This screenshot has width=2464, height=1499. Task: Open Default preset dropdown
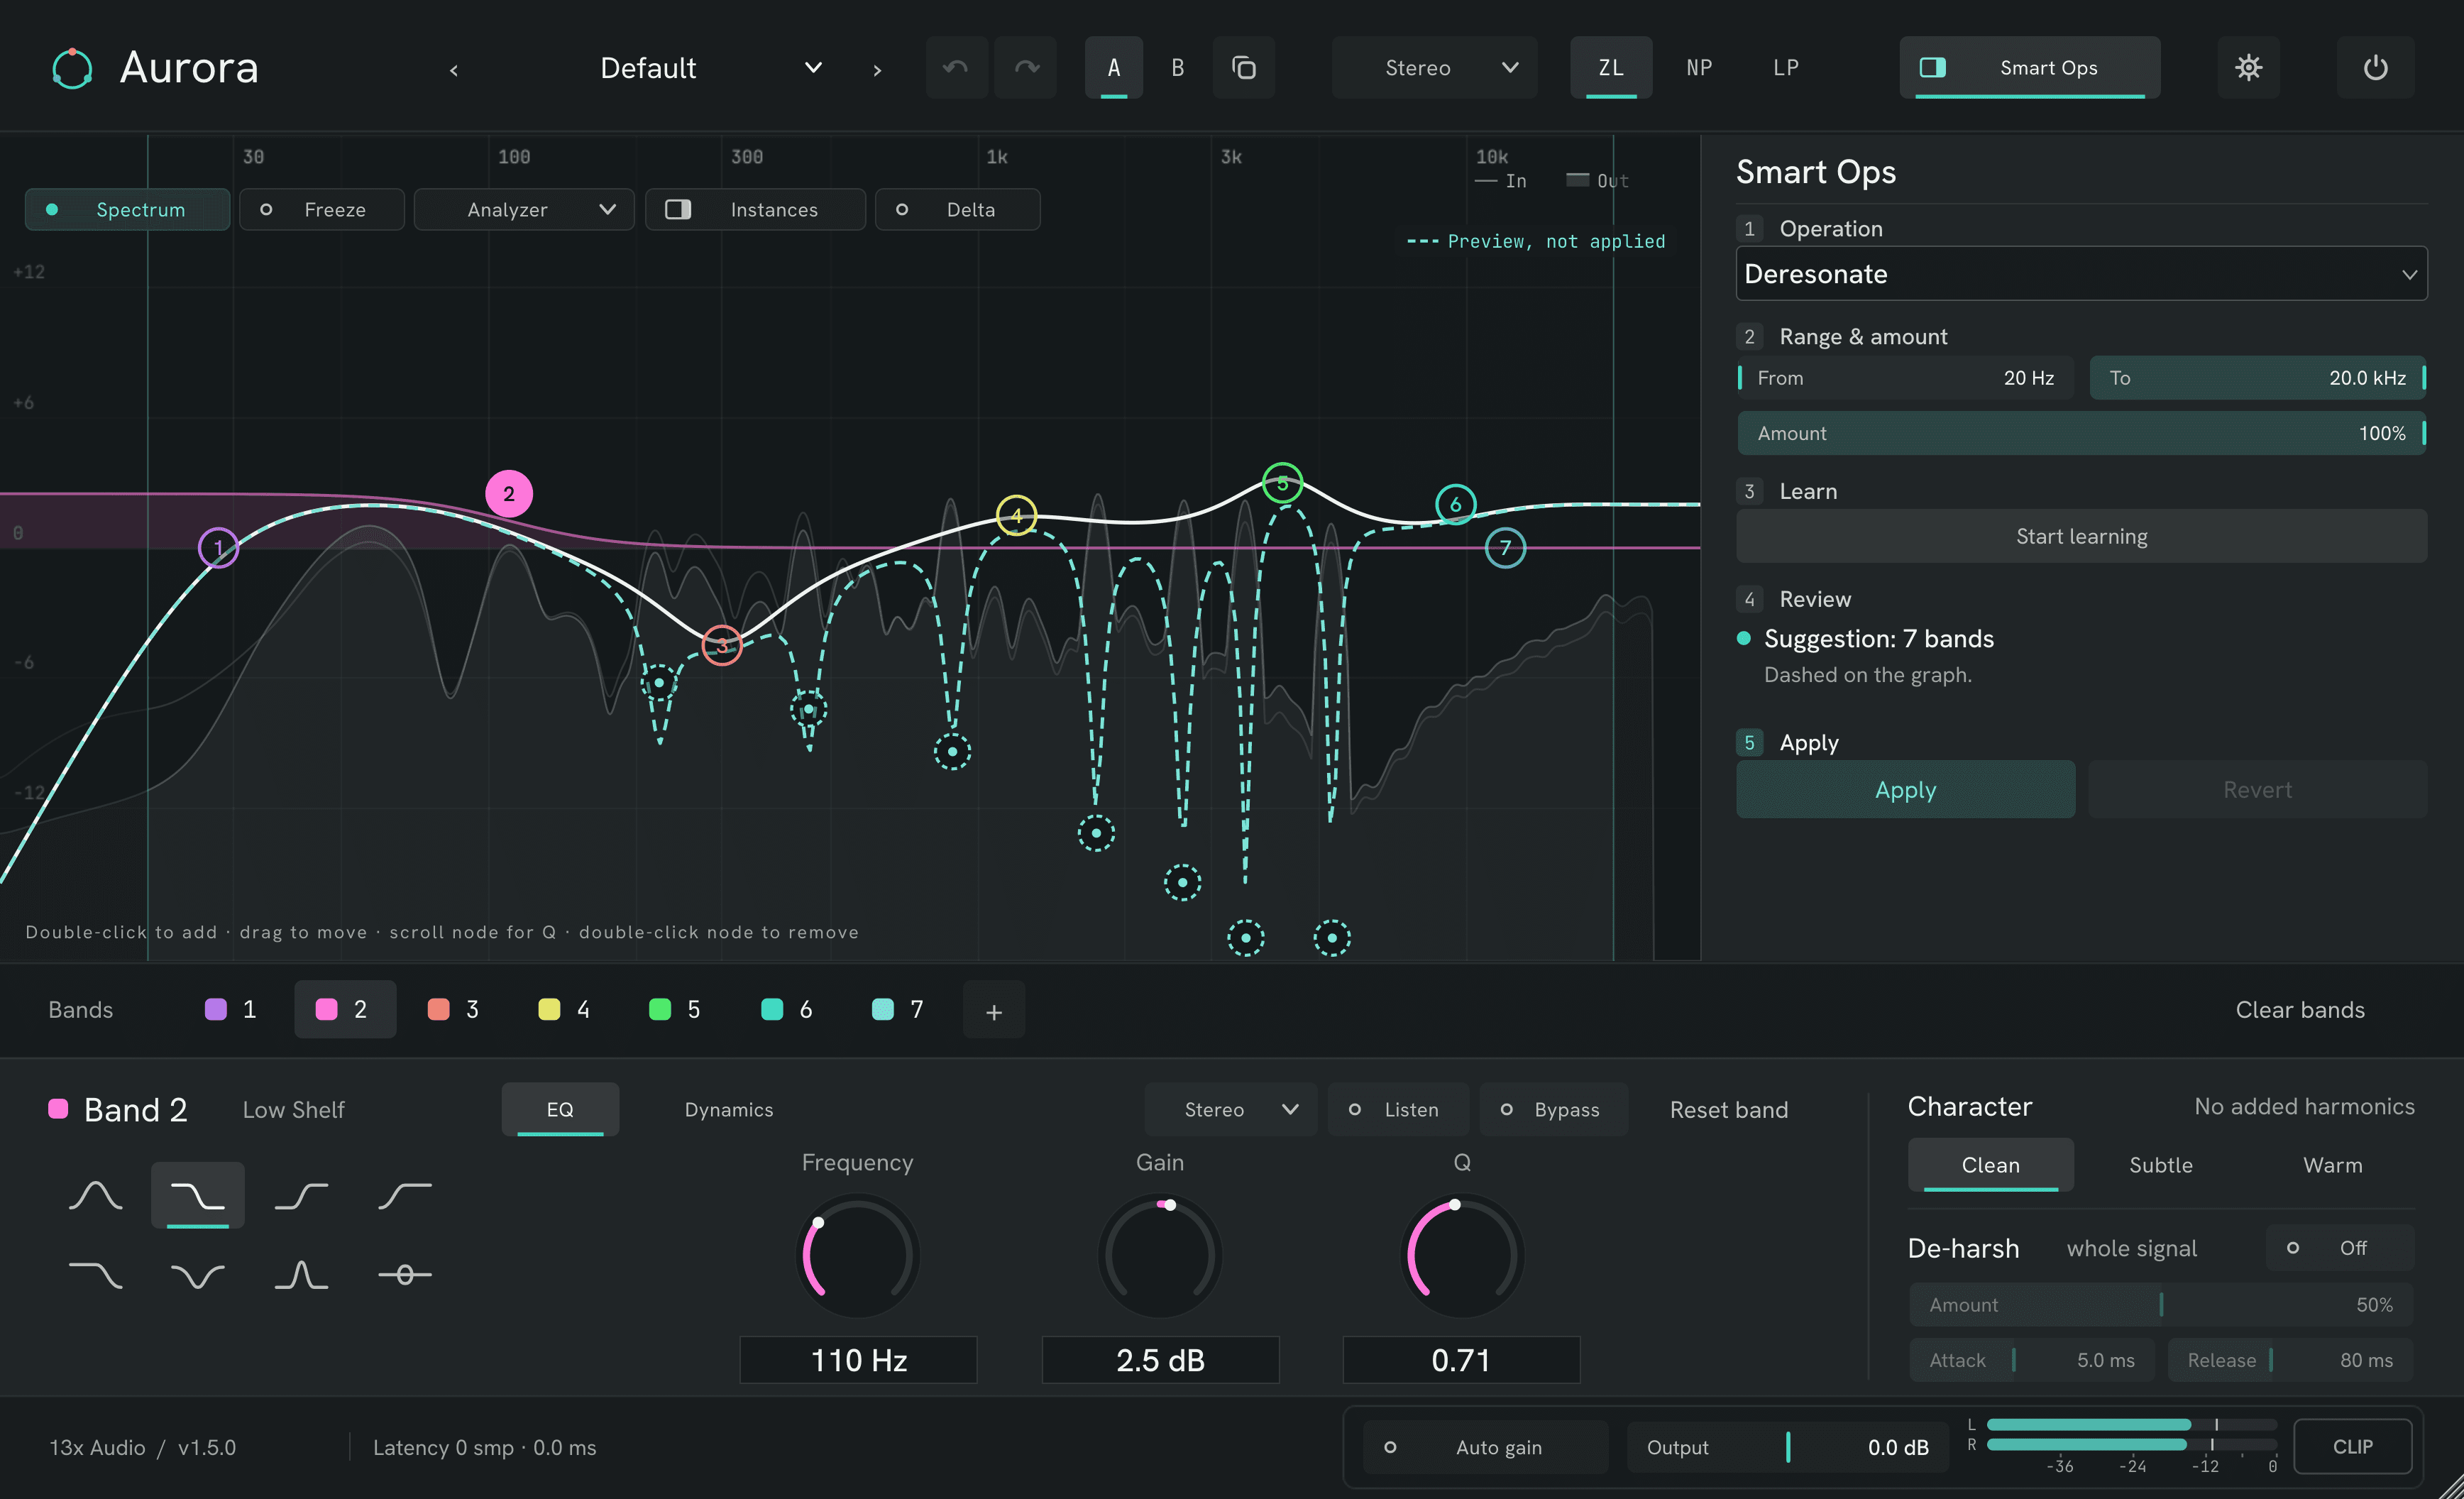pos(711,68)
